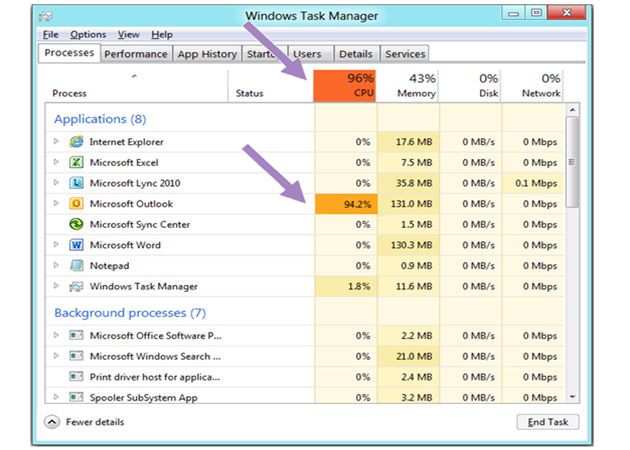Click the Microsoft Sync Center icon
The height and width of the screenshot is (450, 630).
76,224
